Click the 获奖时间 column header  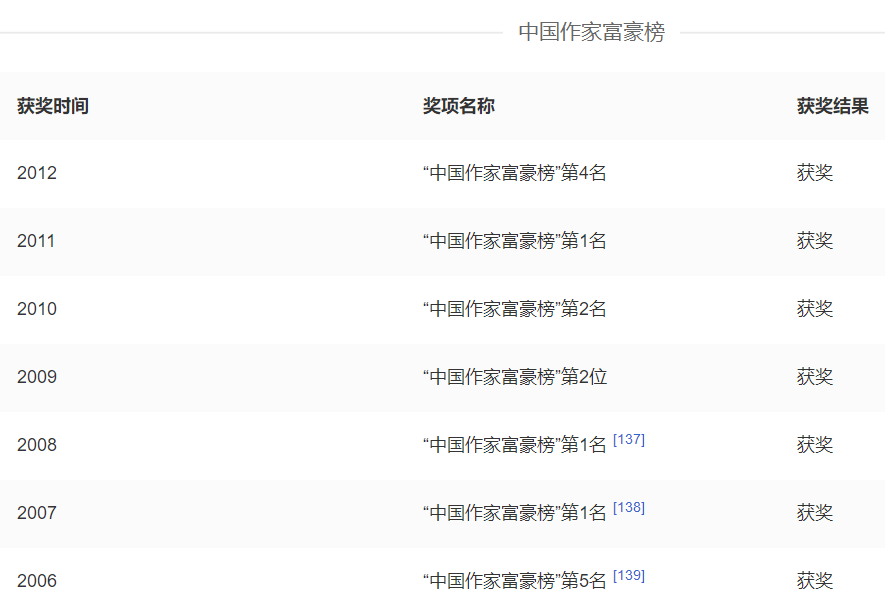(53, 106)
